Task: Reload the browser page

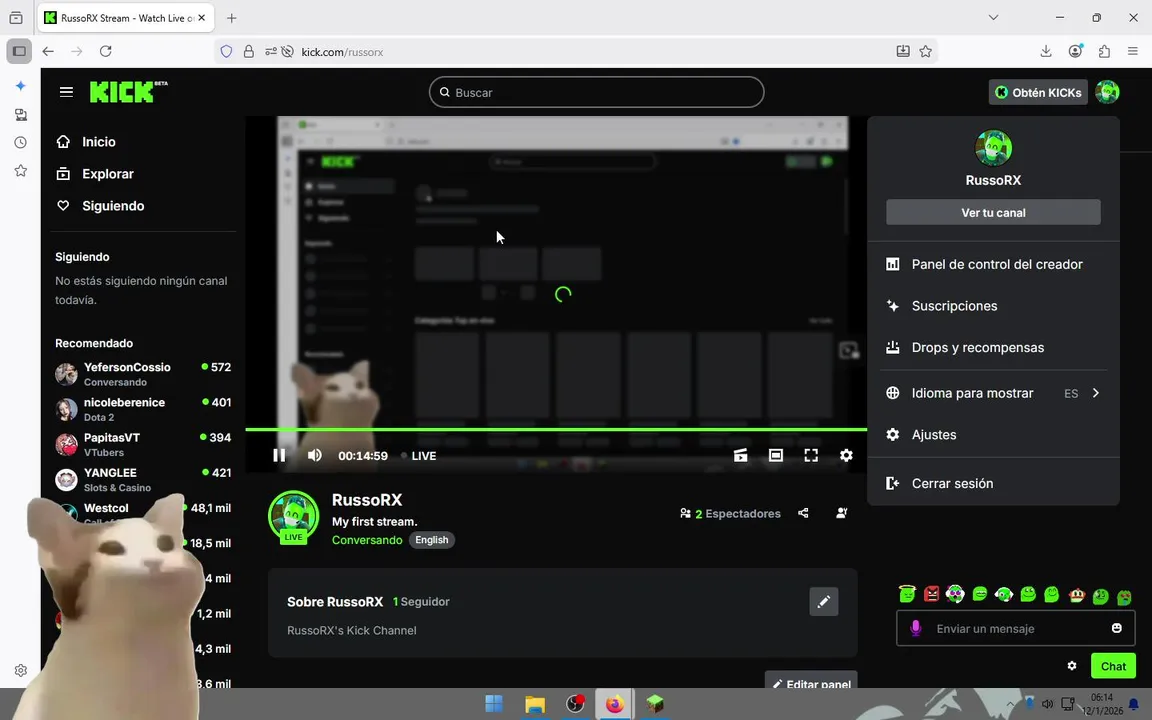Action: point(106,51)
